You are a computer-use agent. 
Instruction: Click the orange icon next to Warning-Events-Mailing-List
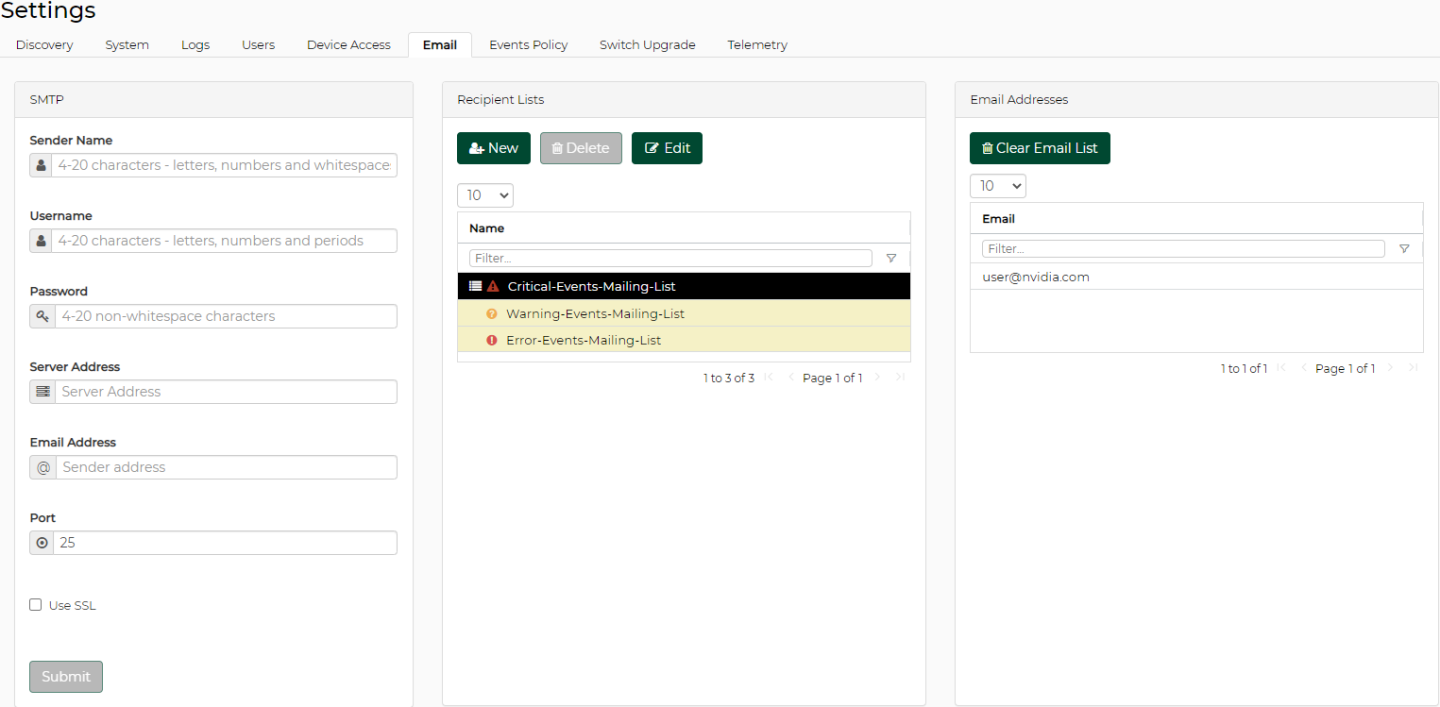[492, 314]
